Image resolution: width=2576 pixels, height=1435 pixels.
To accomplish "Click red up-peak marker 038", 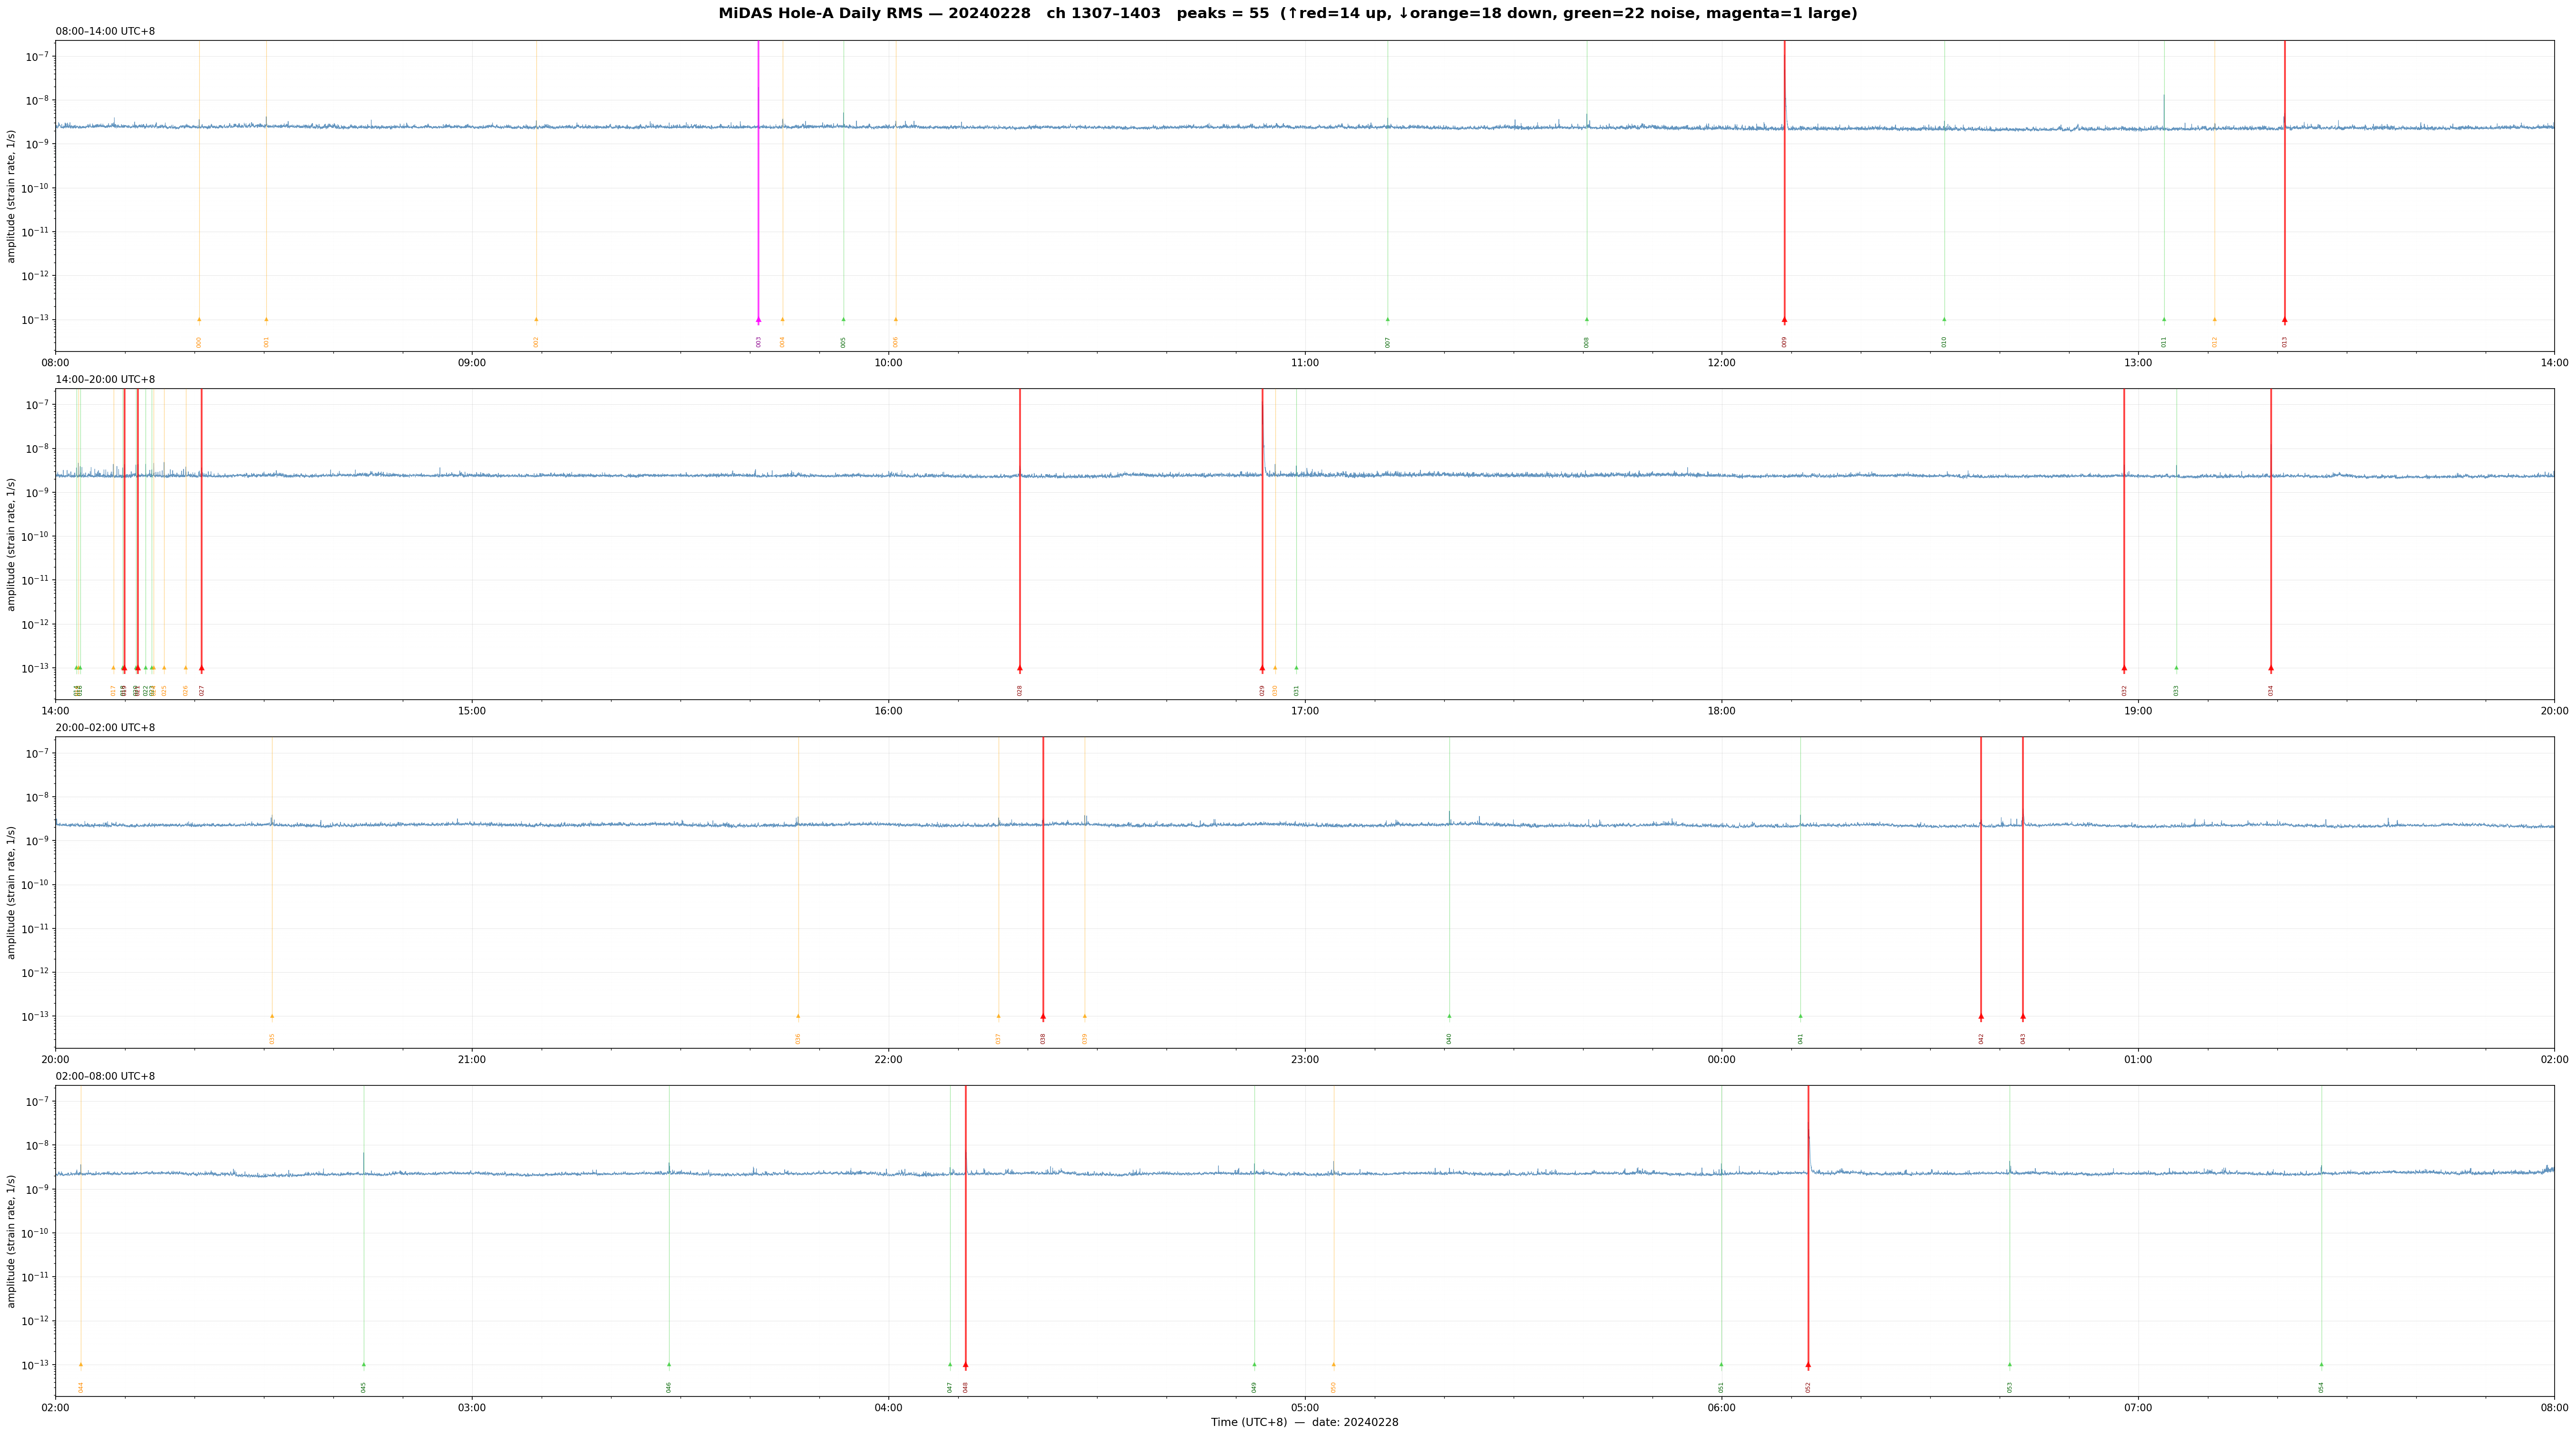I will click(x=1043, y=1016).
